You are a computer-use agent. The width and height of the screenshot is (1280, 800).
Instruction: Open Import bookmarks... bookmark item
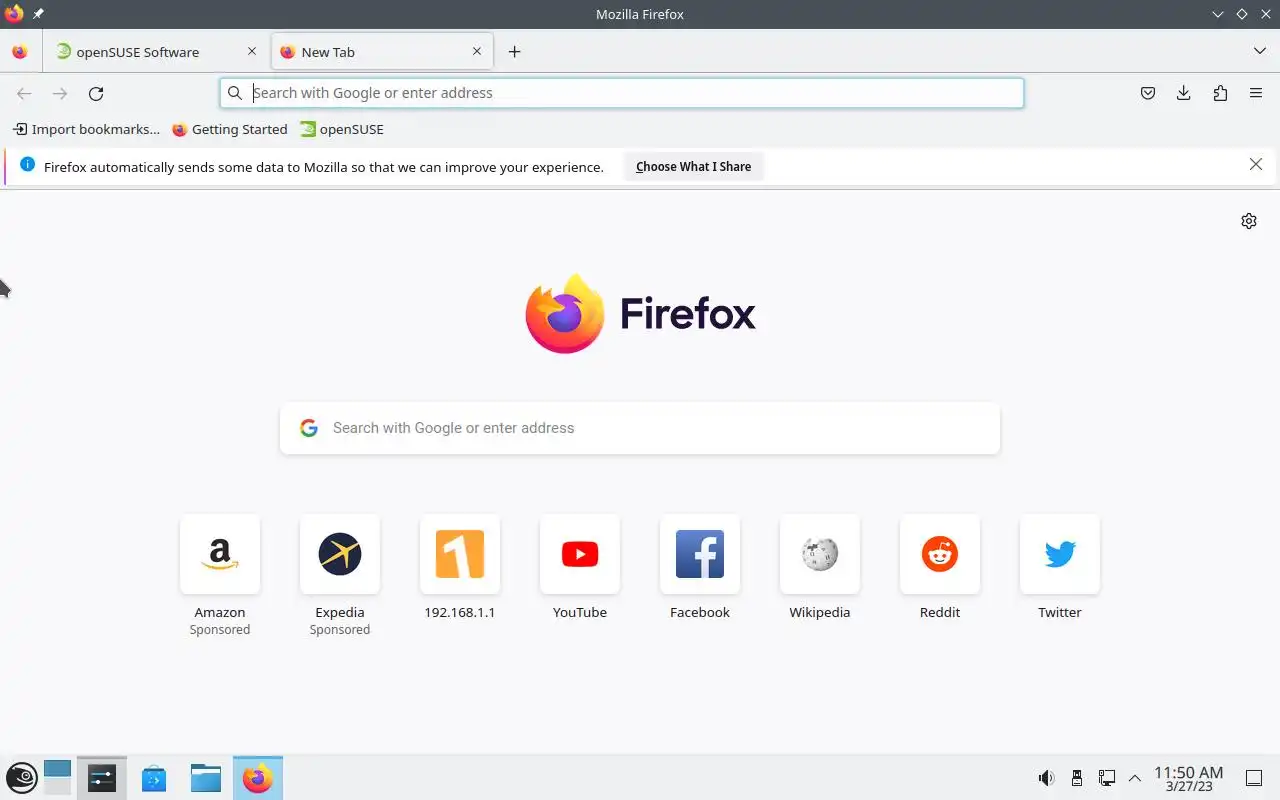click(x=86, y=129)
